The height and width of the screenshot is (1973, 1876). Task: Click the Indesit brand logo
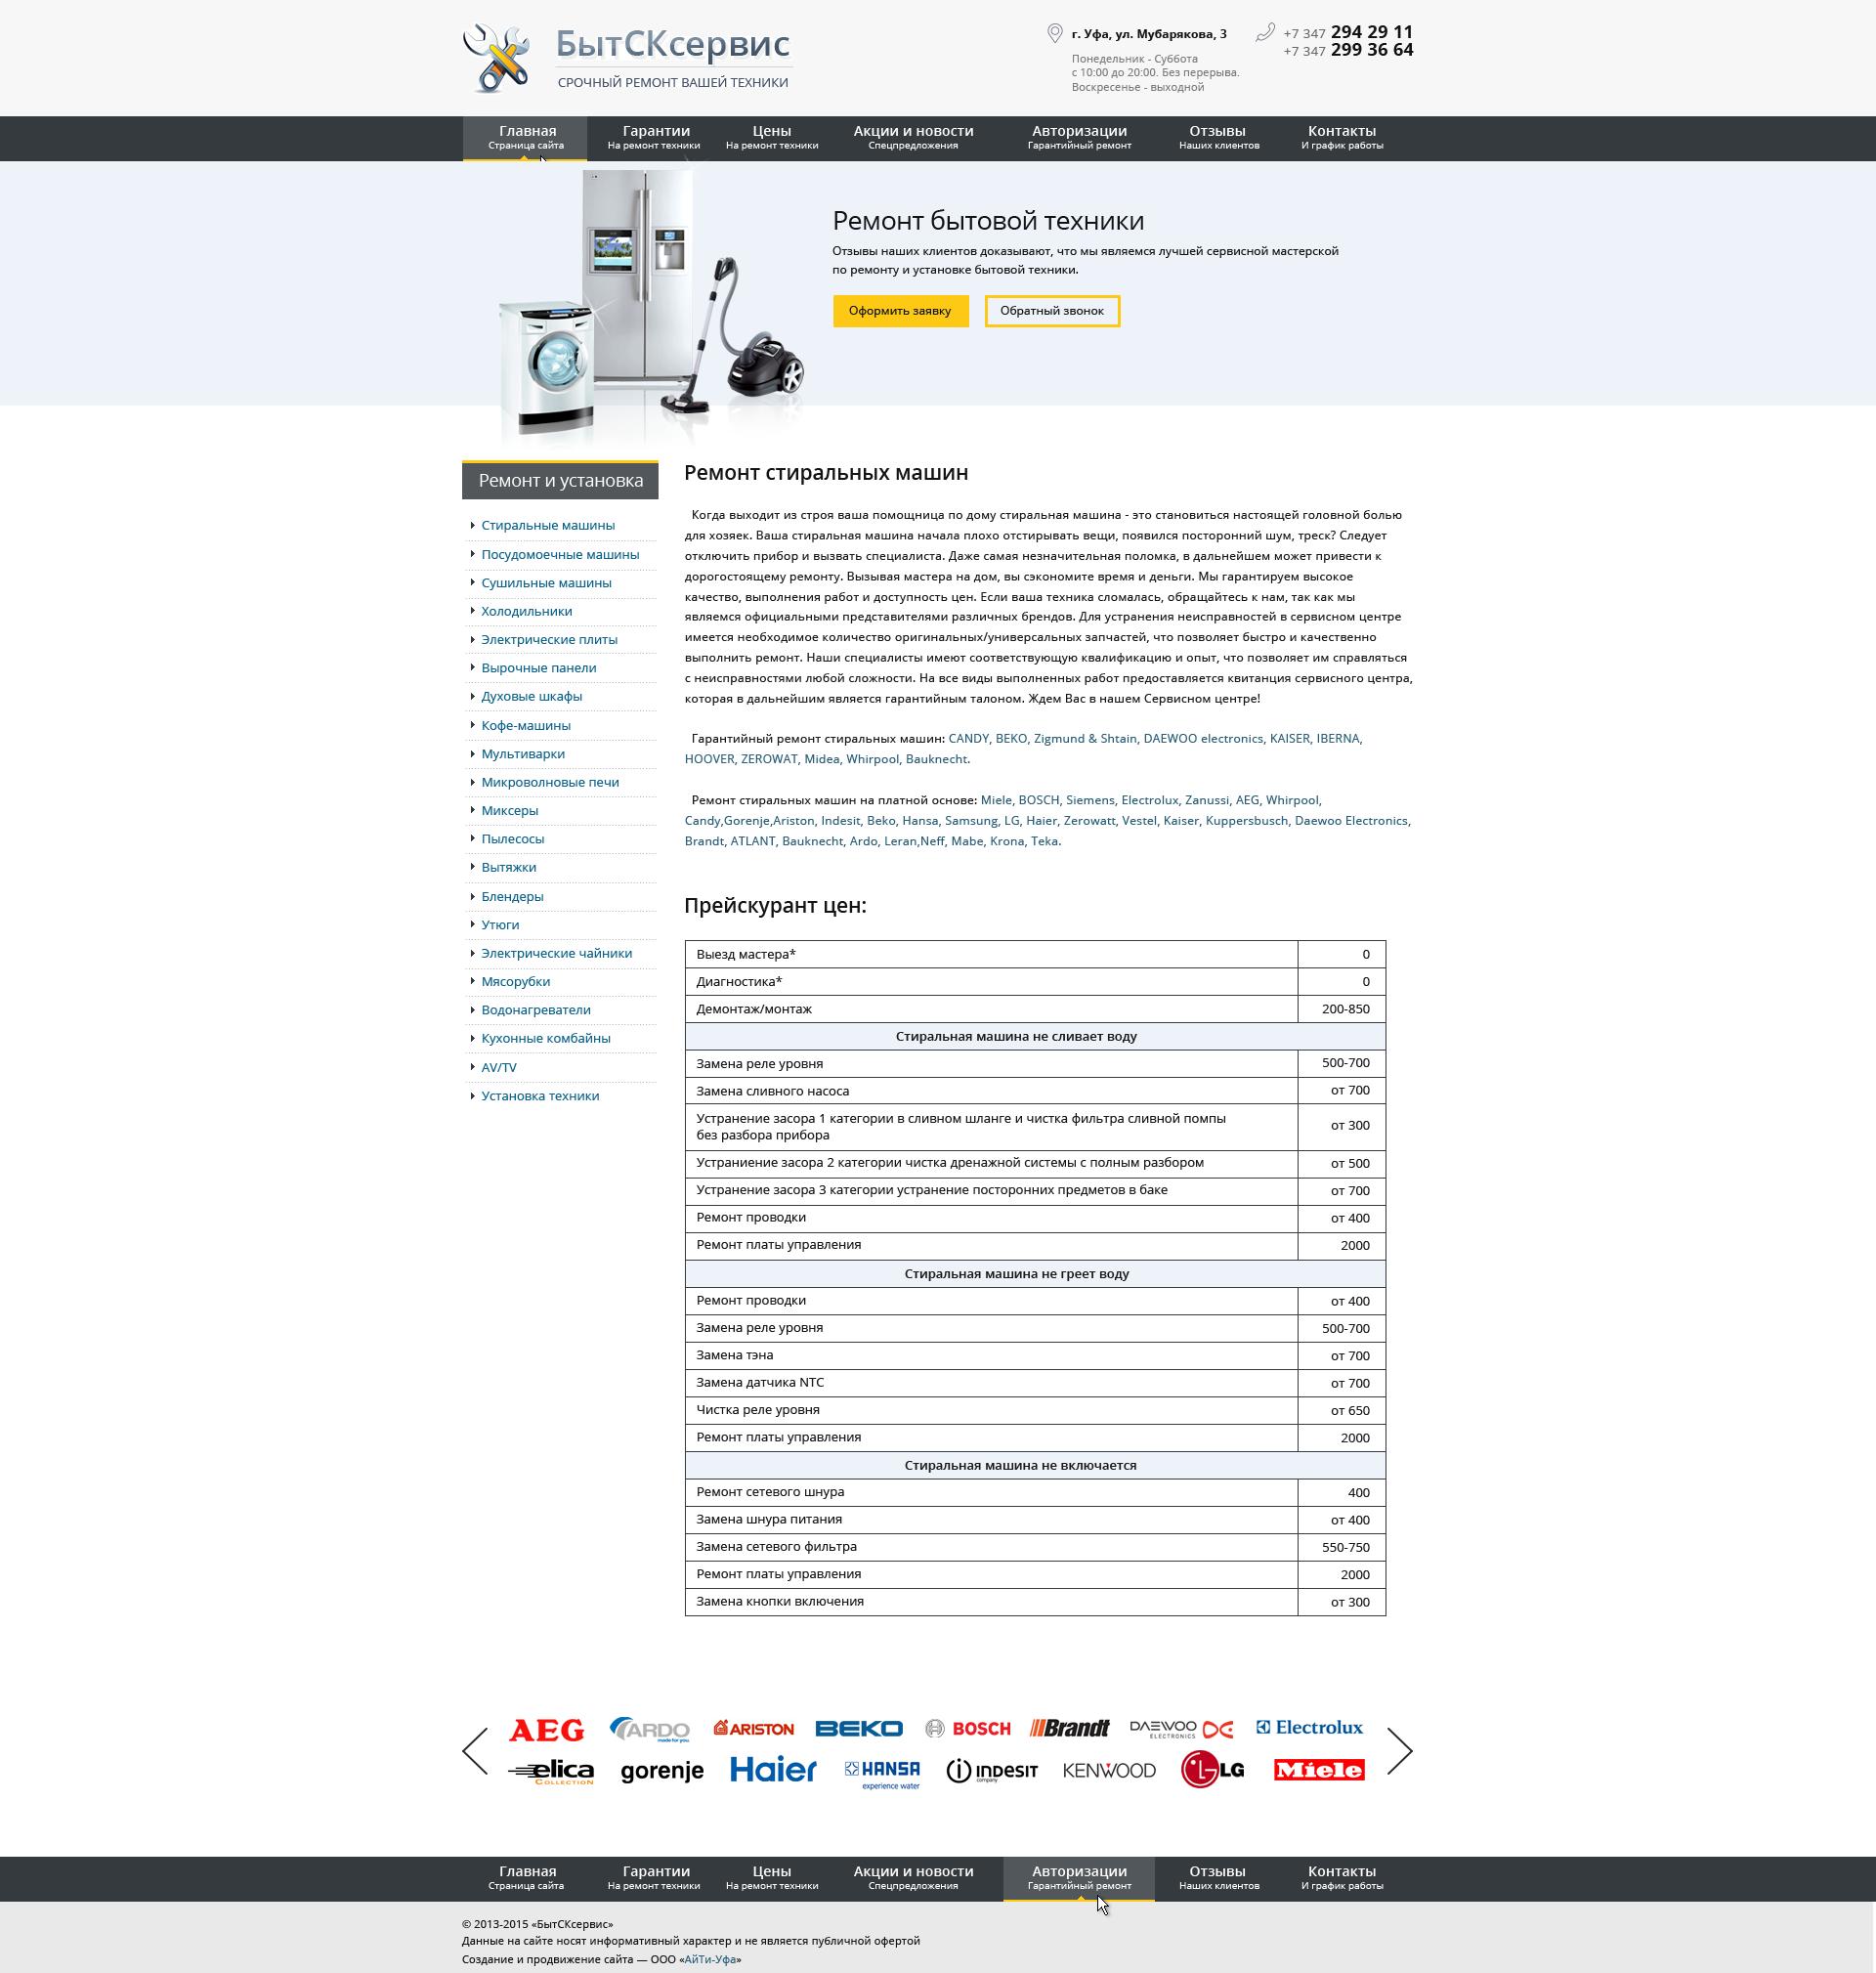(992, 1771)
